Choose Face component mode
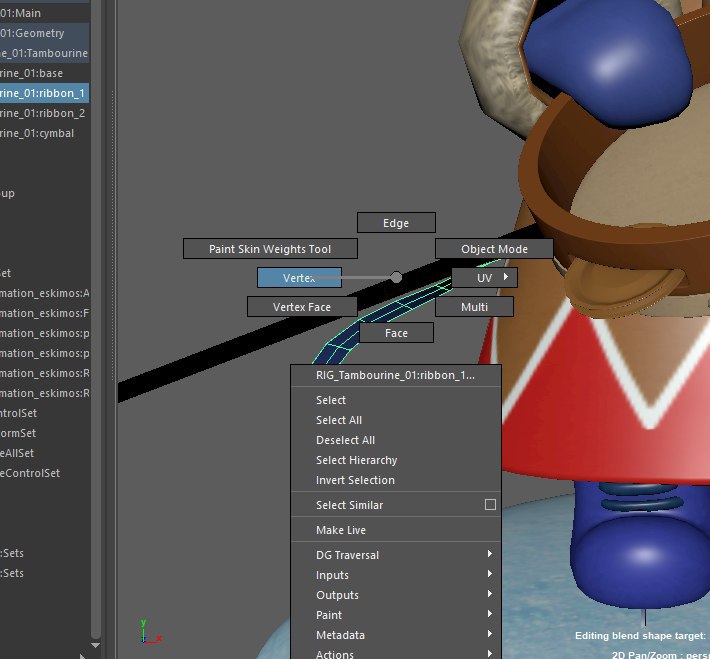 [396, 333]
